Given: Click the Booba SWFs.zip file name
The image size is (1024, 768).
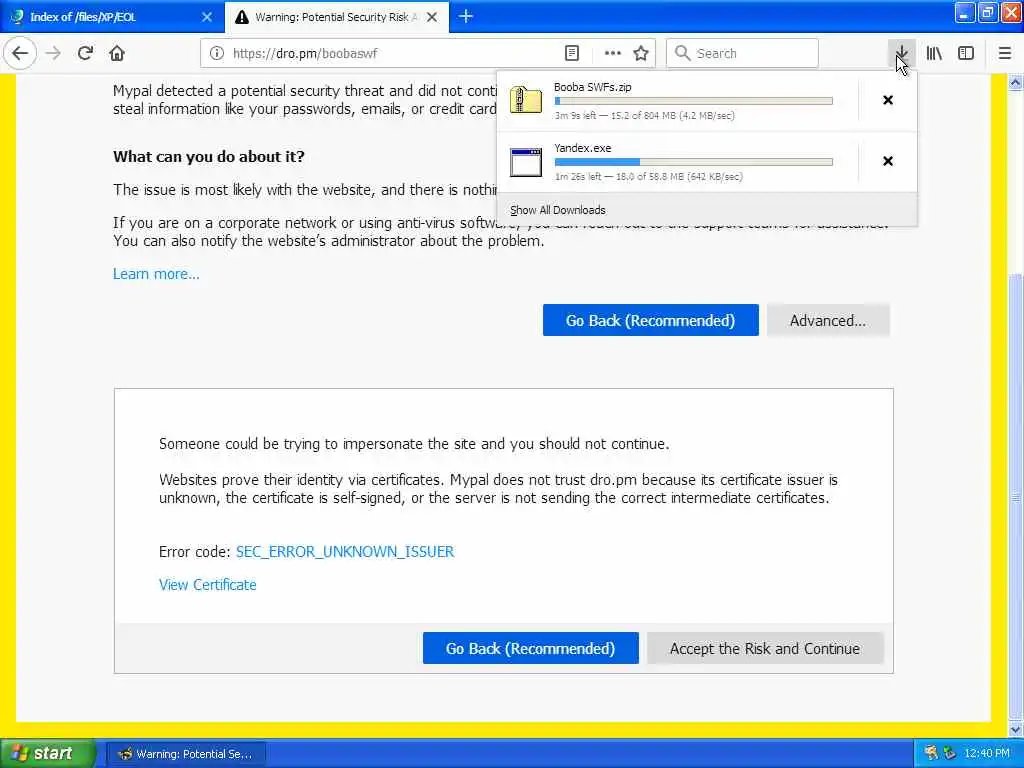Looking at the screenshot, I should 592,87.
